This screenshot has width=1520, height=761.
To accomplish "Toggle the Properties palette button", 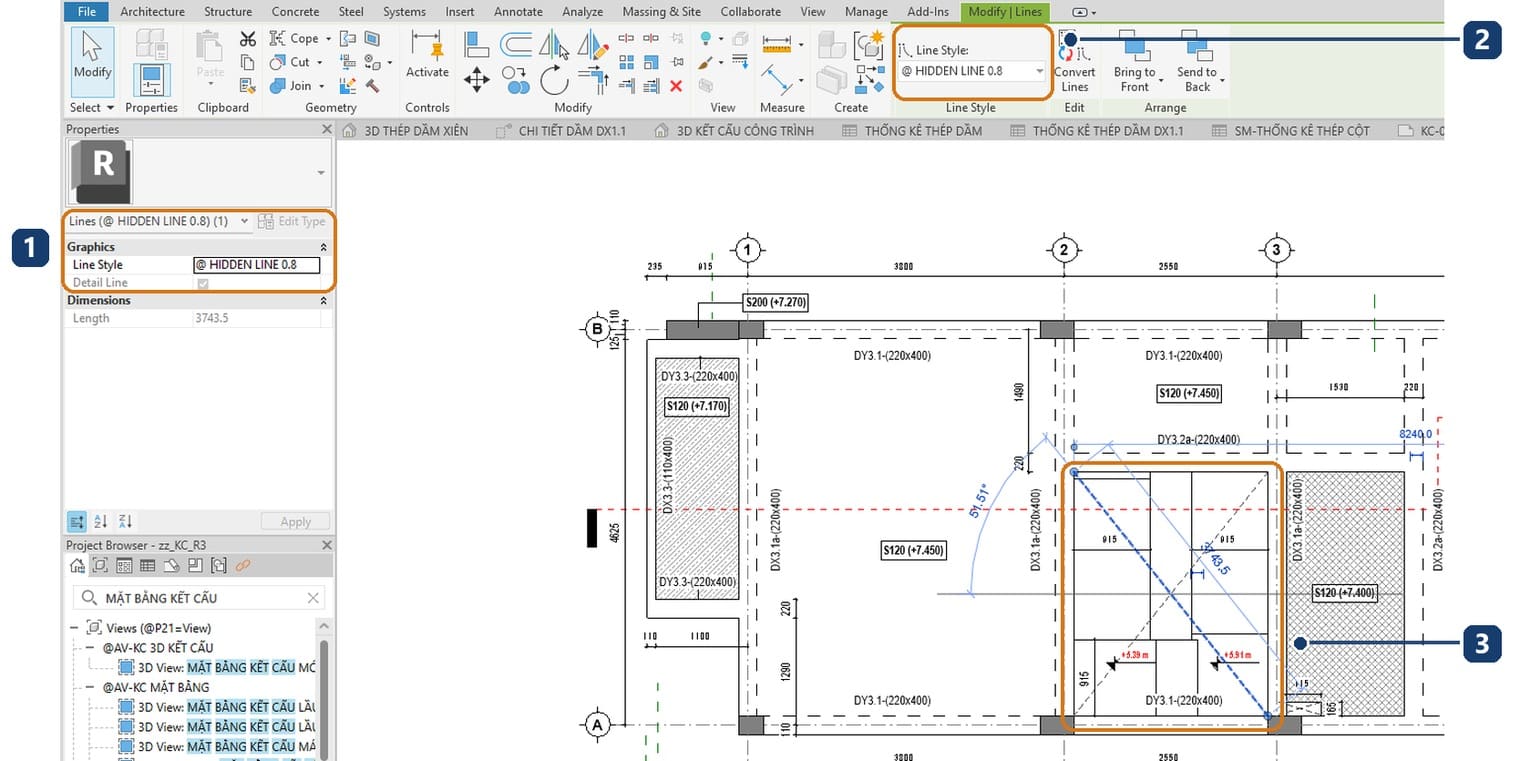I will coord(151,79).
